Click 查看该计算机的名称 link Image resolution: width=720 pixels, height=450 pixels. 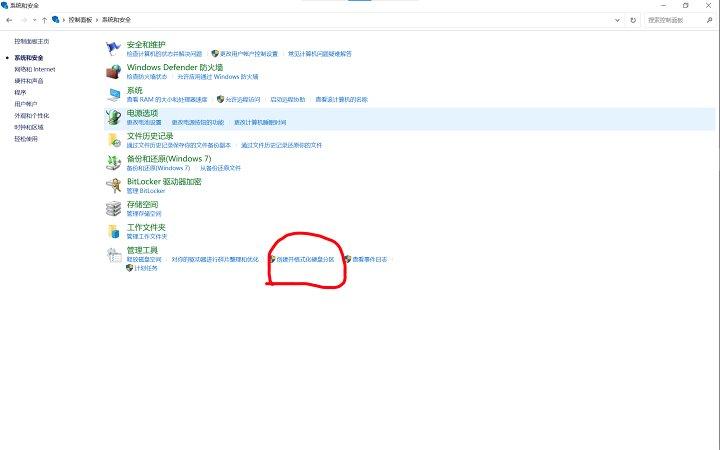(342, 100)
